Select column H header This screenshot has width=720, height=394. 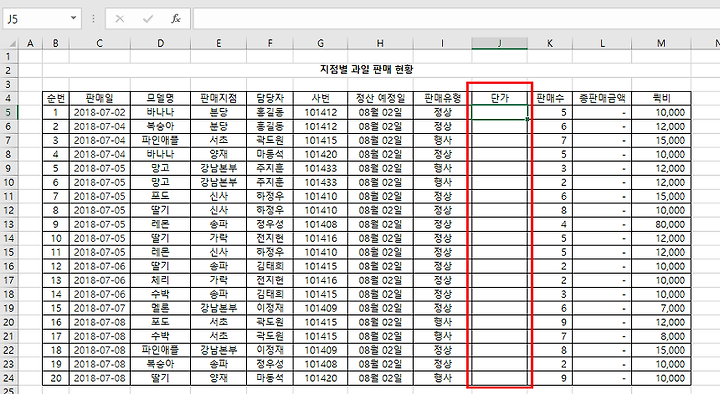(380, 43)
